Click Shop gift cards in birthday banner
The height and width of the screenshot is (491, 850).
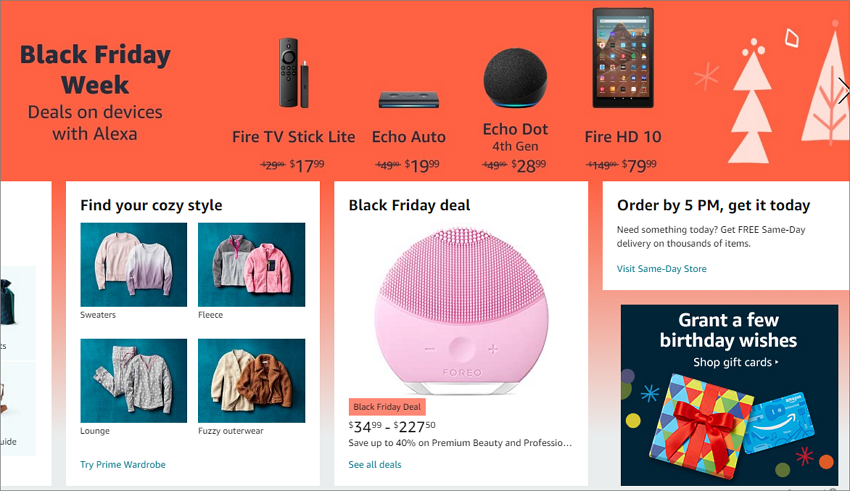click(x=735, y=363)
